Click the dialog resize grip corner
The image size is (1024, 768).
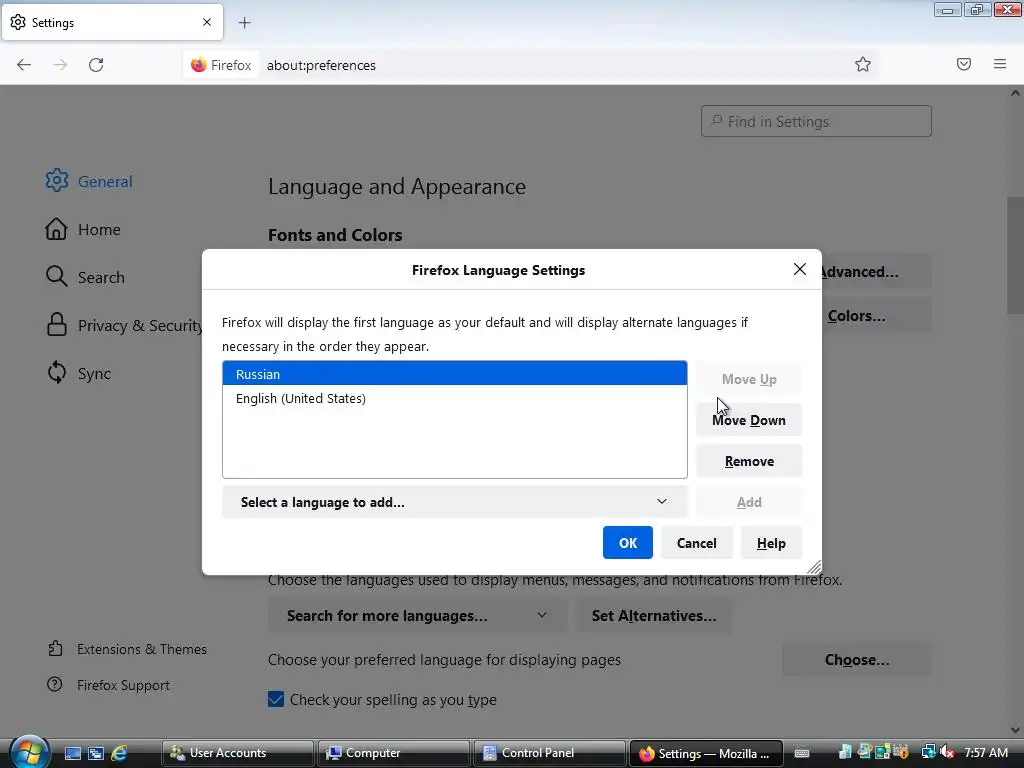point(814,568)
